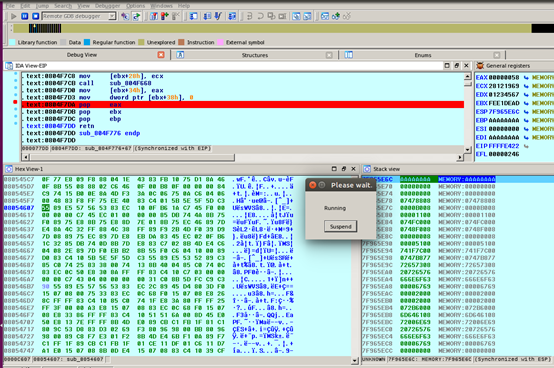Close the Enums tab

(497, 55)
